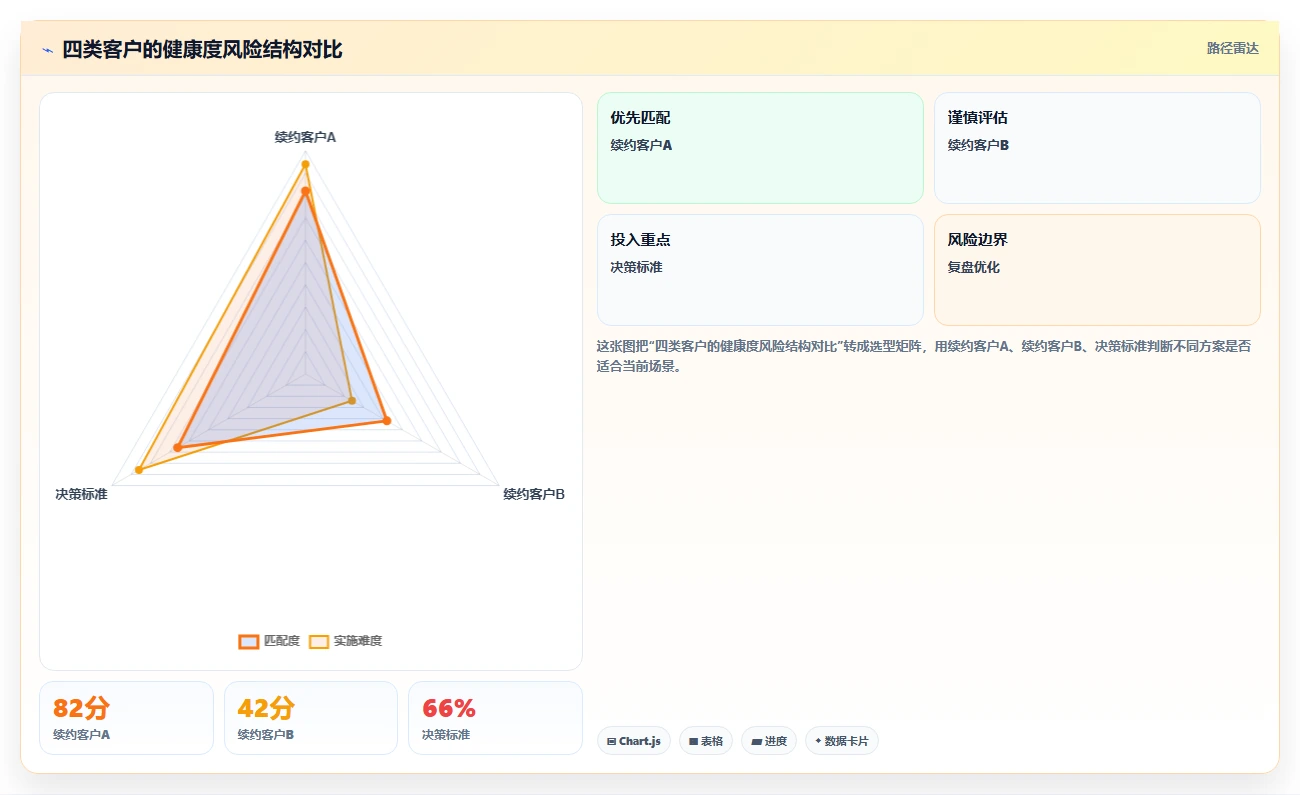Click the 决策标准 axis label on radar

point(82,494)
